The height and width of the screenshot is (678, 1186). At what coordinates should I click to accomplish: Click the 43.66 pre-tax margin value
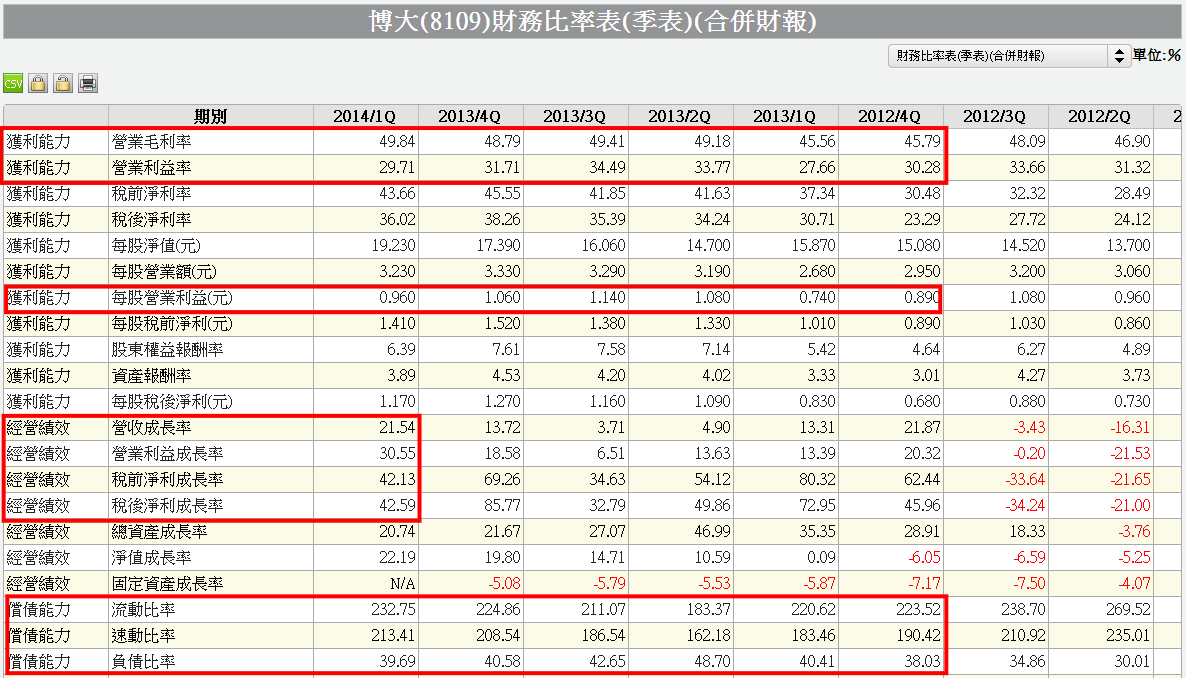click(x=397, y=194)
